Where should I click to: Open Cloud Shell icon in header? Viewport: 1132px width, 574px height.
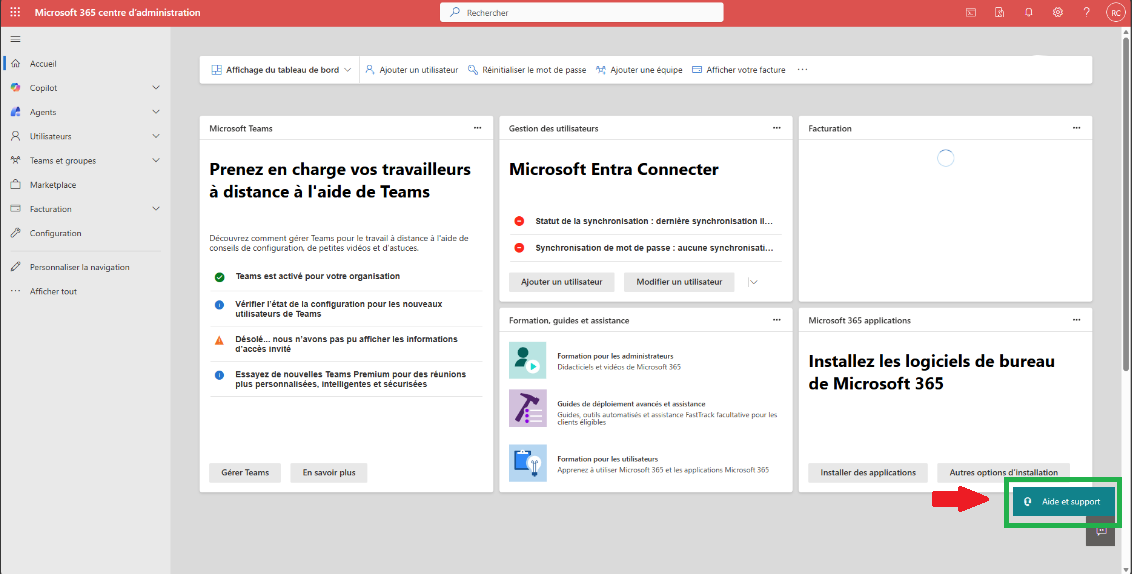click(971, 12)
